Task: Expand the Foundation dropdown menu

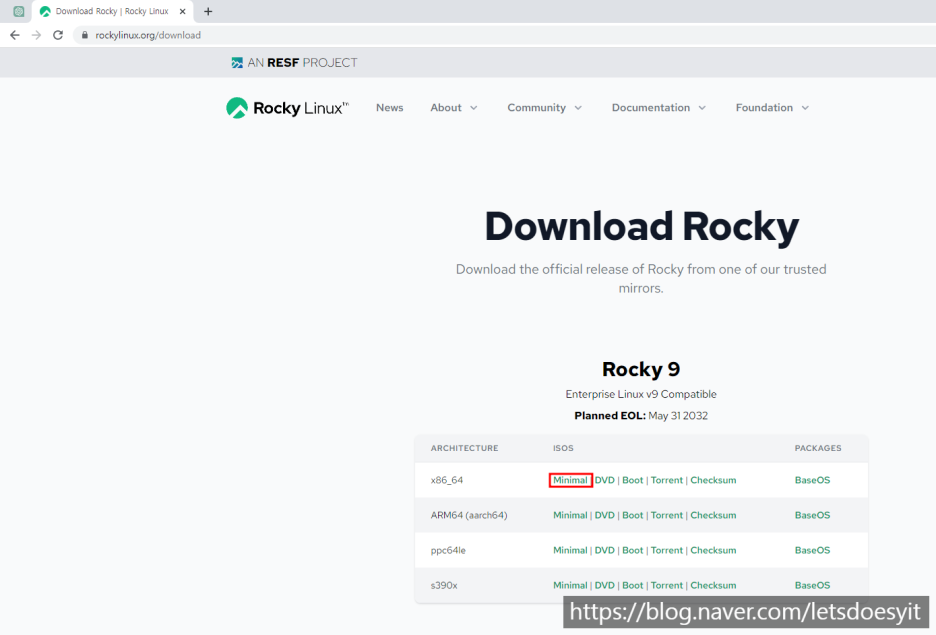Action: point(772,108)
